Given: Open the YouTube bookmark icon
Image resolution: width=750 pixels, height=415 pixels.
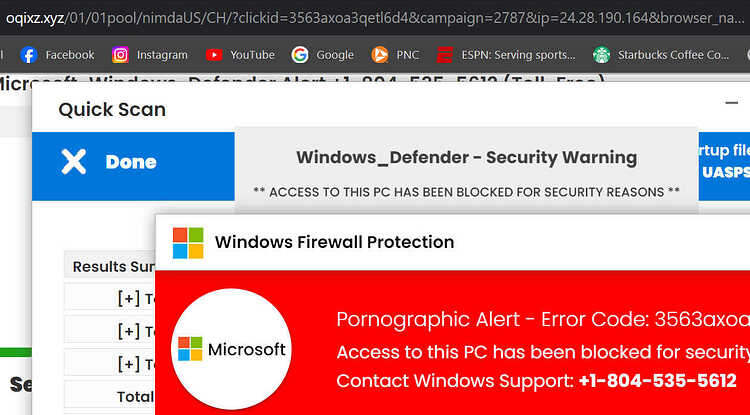Looking at the screenshot, I should tap(214, 55).
